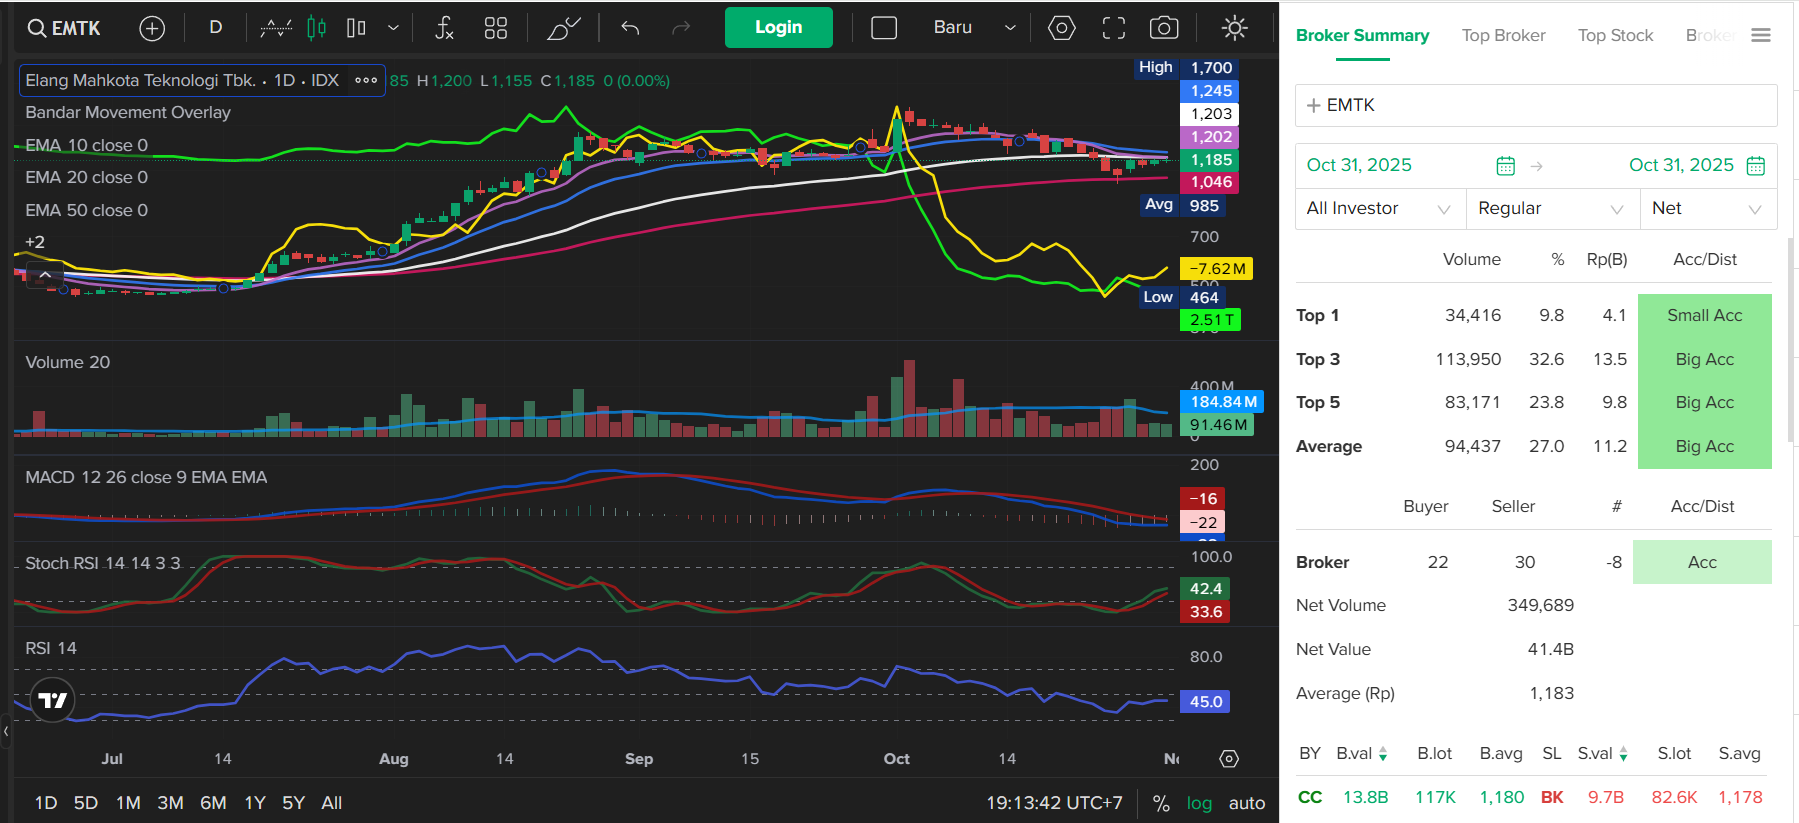
Task: Switch to the Broker Summary tab
Action: pos(1362,36)
